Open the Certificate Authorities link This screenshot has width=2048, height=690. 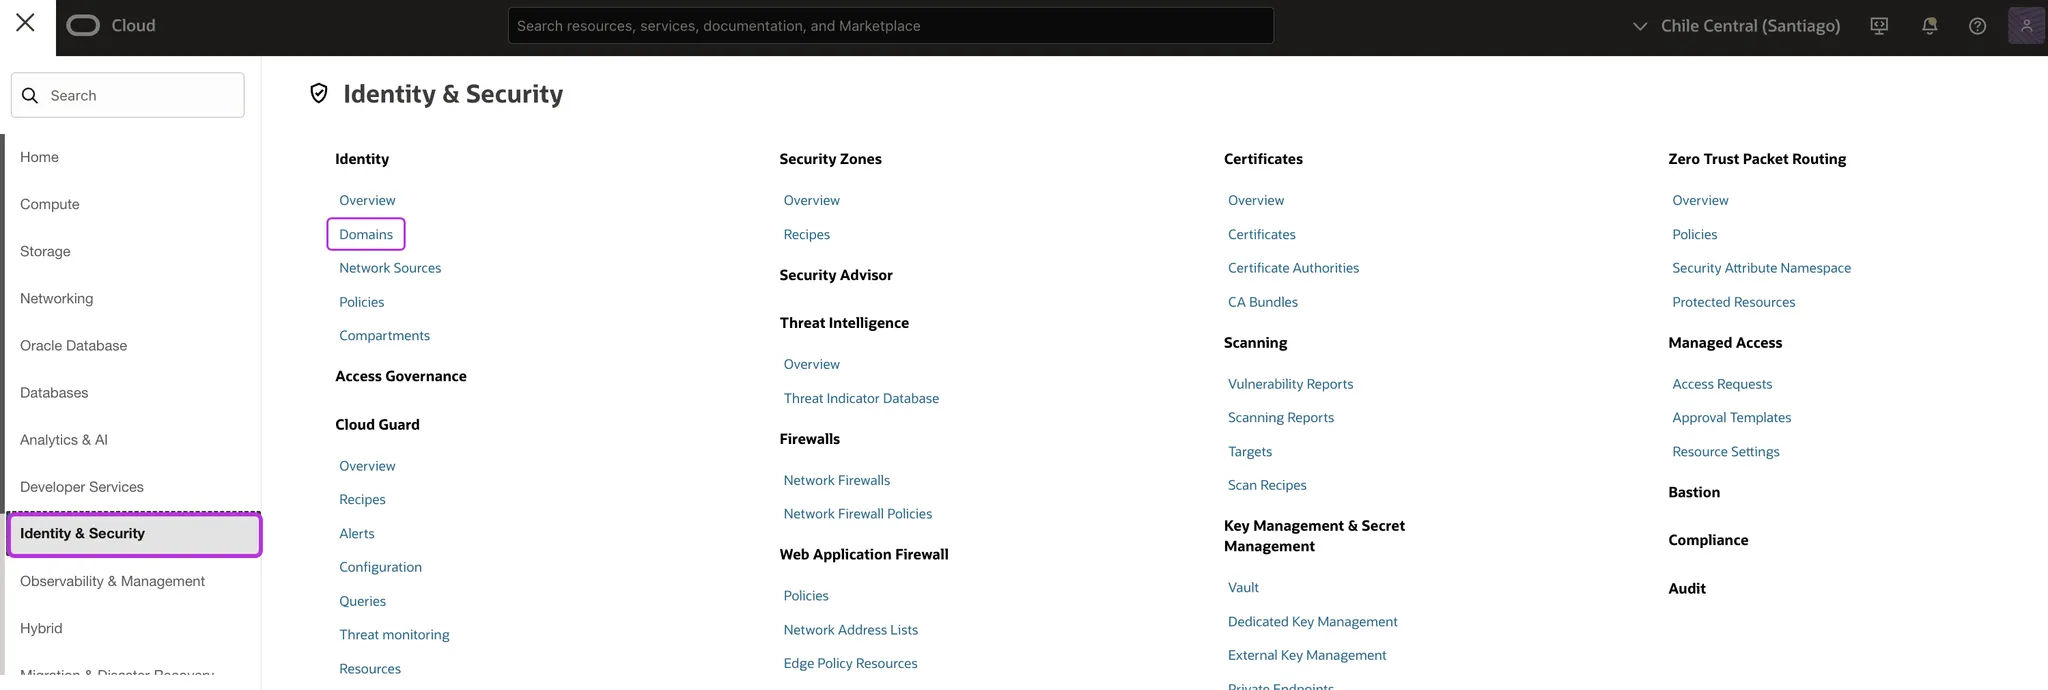(x=1293, y=268)
